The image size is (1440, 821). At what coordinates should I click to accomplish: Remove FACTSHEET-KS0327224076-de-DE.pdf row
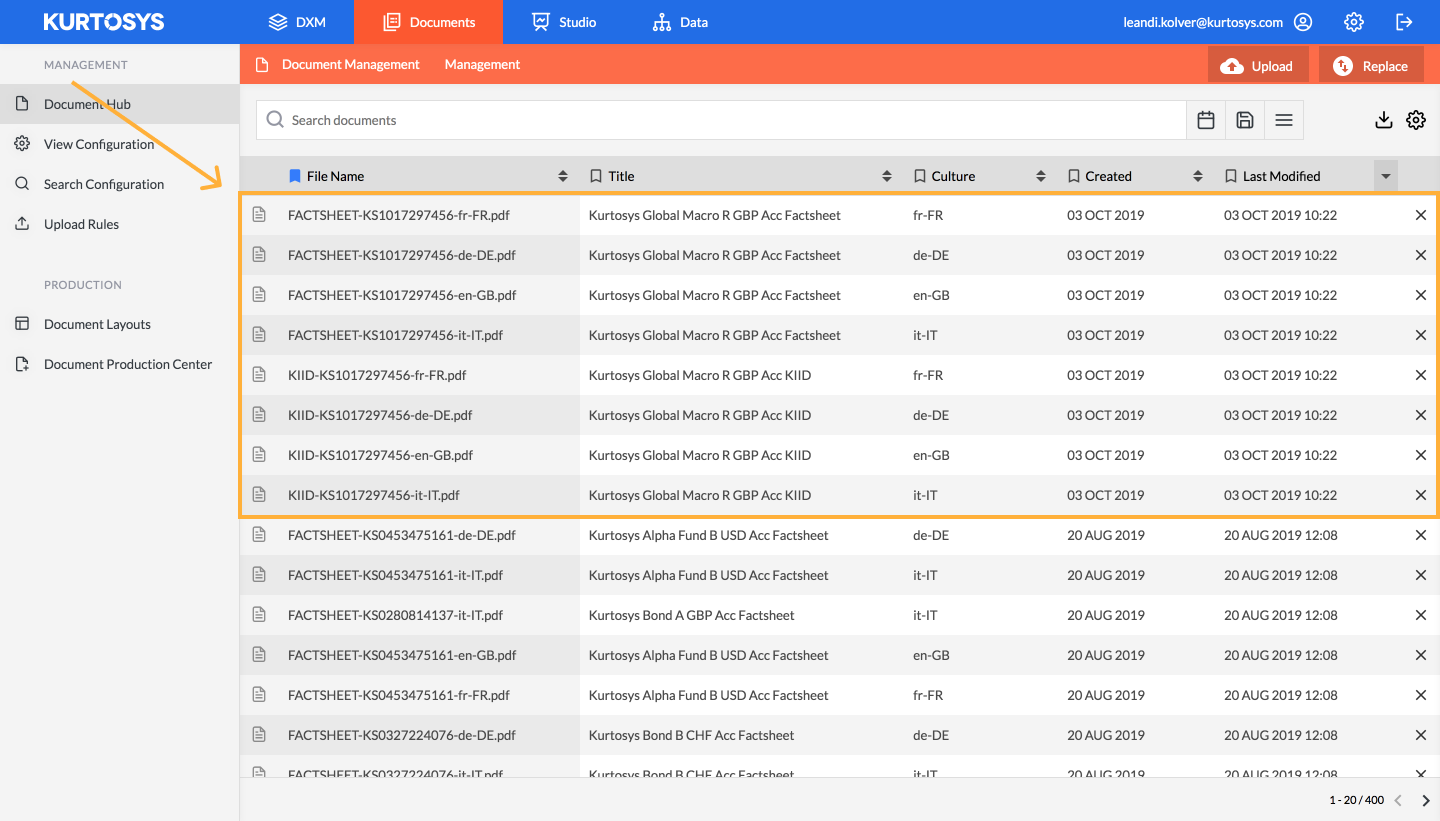[1421, 735]
